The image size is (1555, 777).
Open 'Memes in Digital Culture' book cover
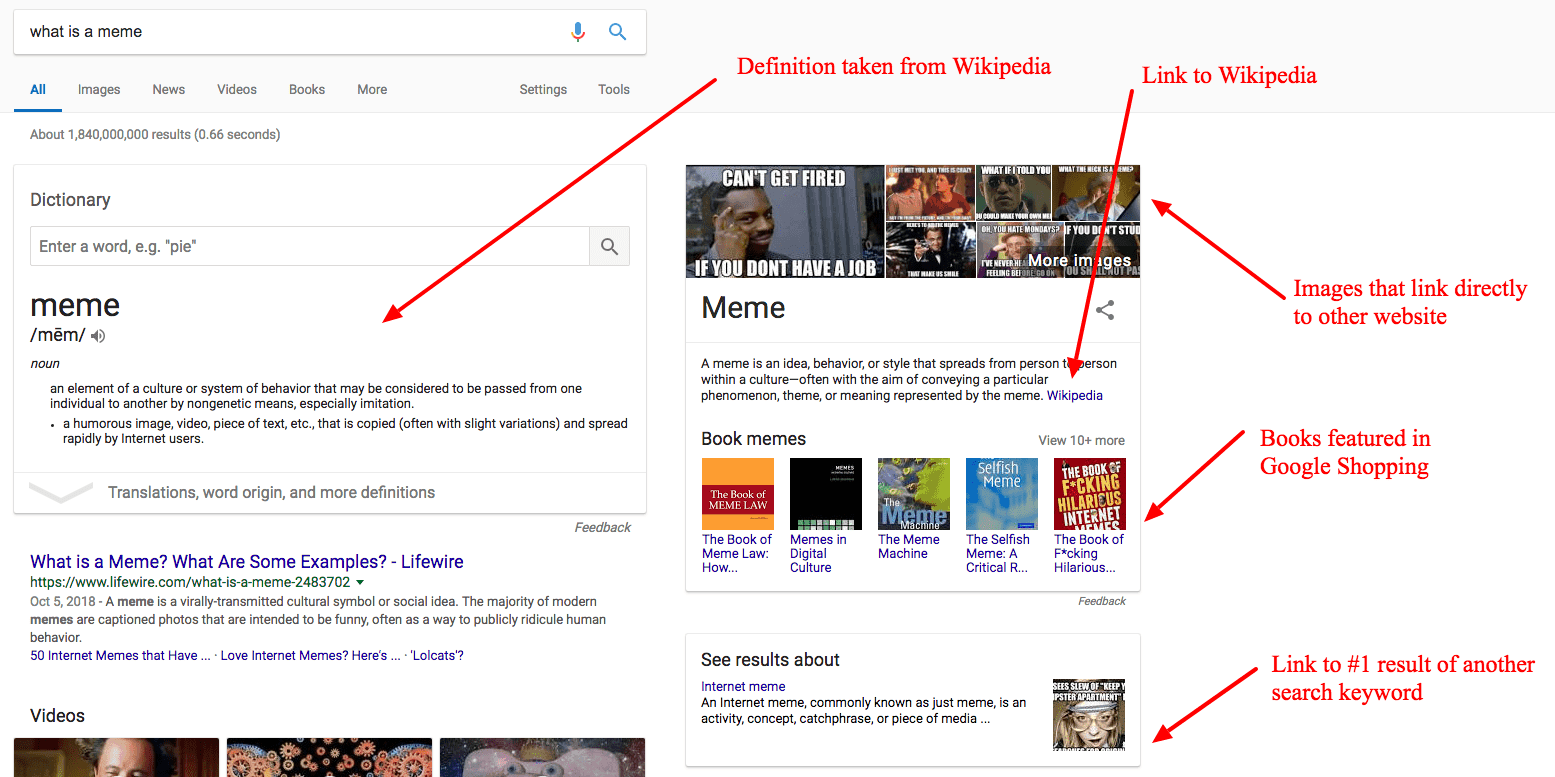pyautogui.click(x=826, y=494)
